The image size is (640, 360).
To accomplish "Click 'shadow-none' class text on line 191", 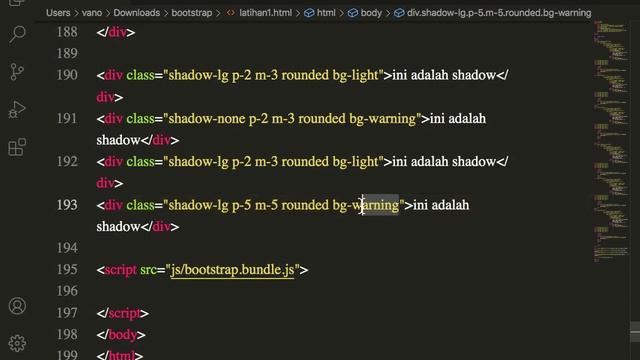I will click(206, 119).
